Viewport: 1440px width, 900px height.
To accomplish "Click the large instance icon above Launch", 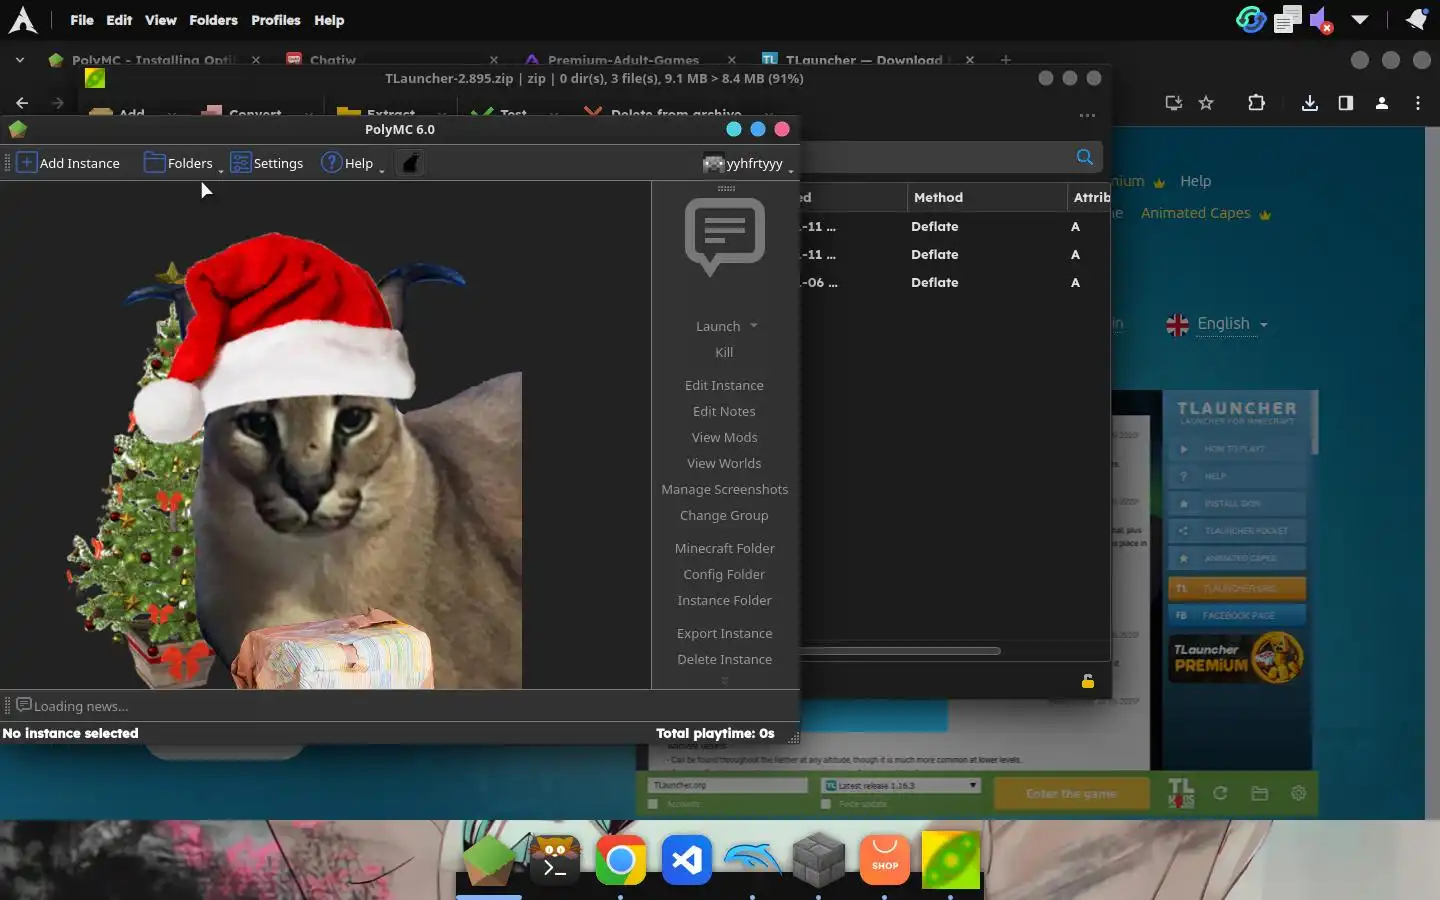I will click(725, 236).
